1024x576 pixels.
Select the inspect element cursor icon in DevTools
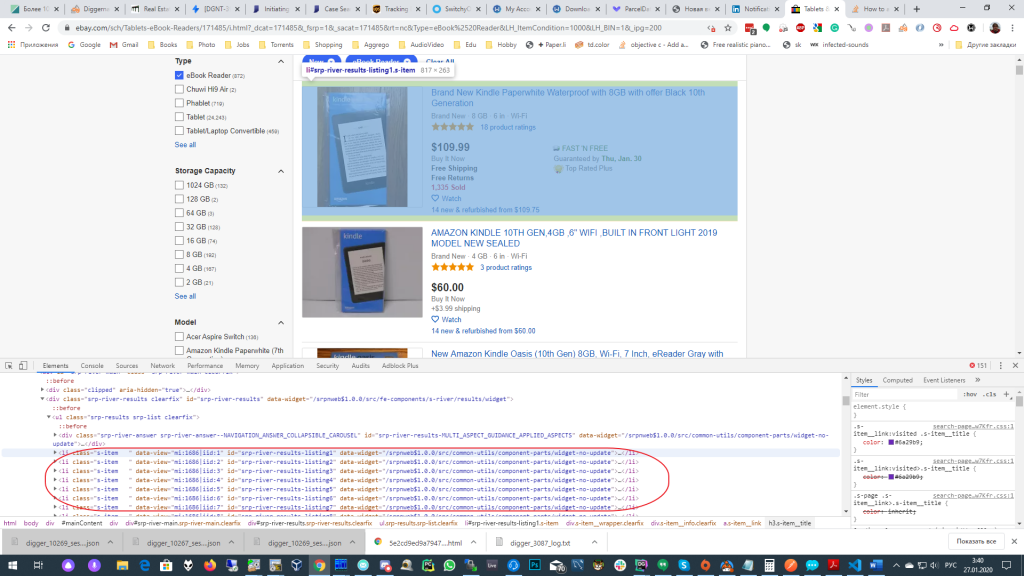click(8, 365)
